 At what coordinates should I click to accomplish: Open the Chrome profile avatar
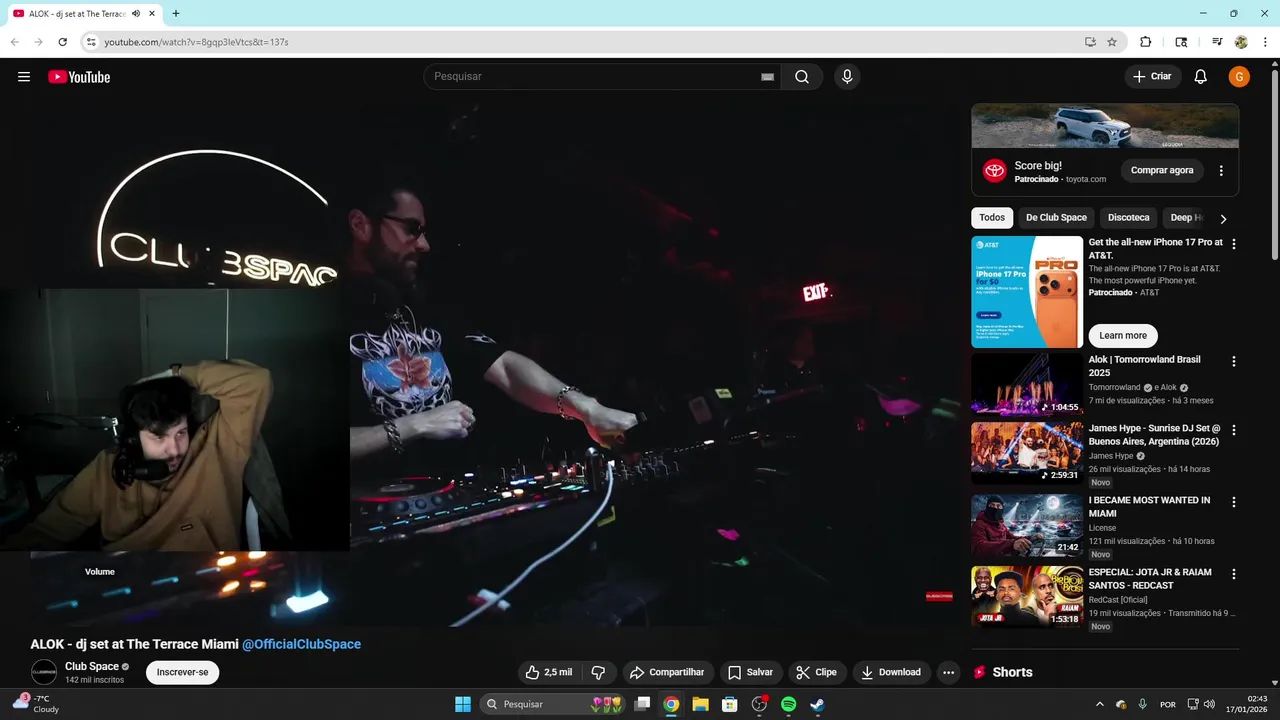(x=1241, y=42)
